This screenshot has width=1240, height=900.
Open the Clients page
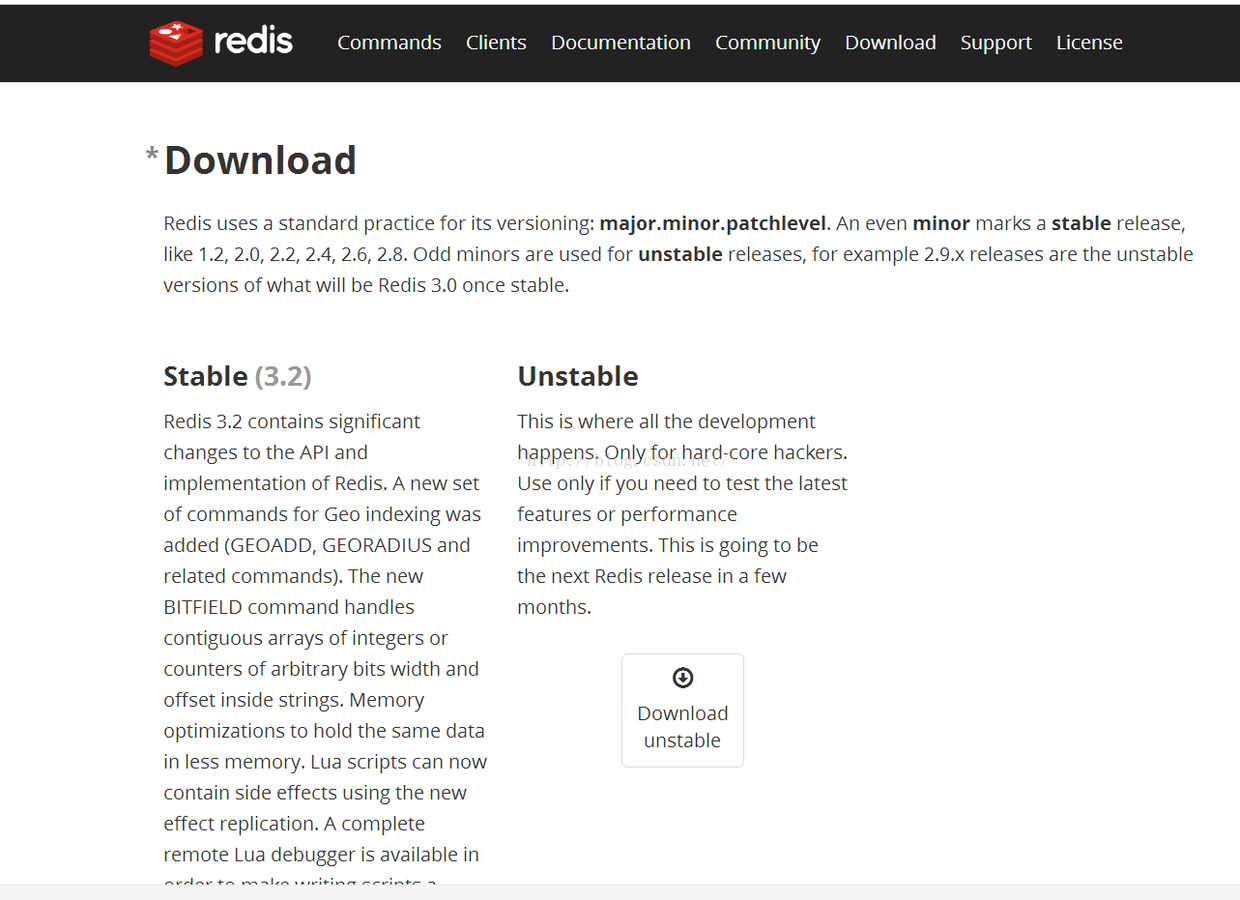496,42
